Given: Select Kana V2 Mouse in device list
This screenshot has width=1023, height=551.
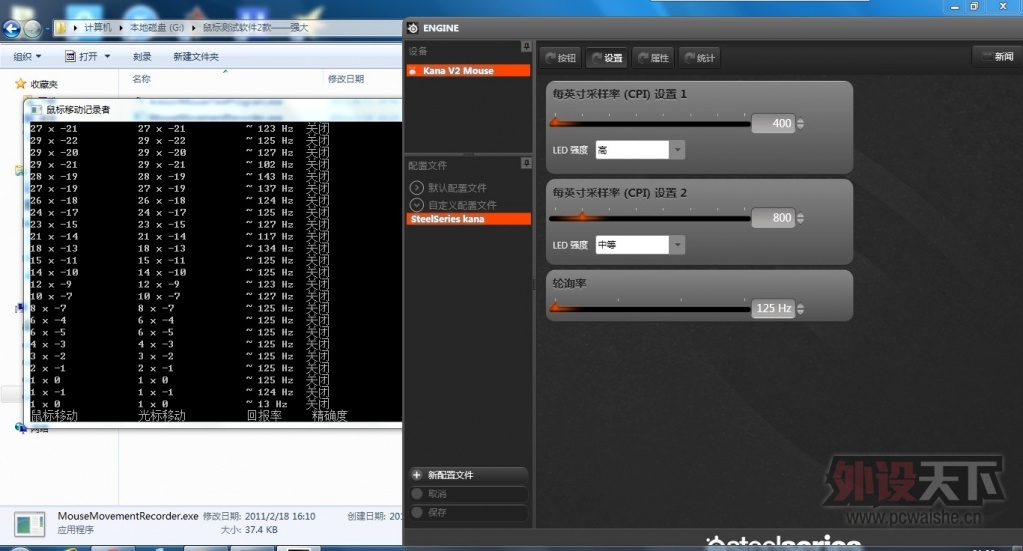Looking at the screenshot, I should (x=467, y=70).
